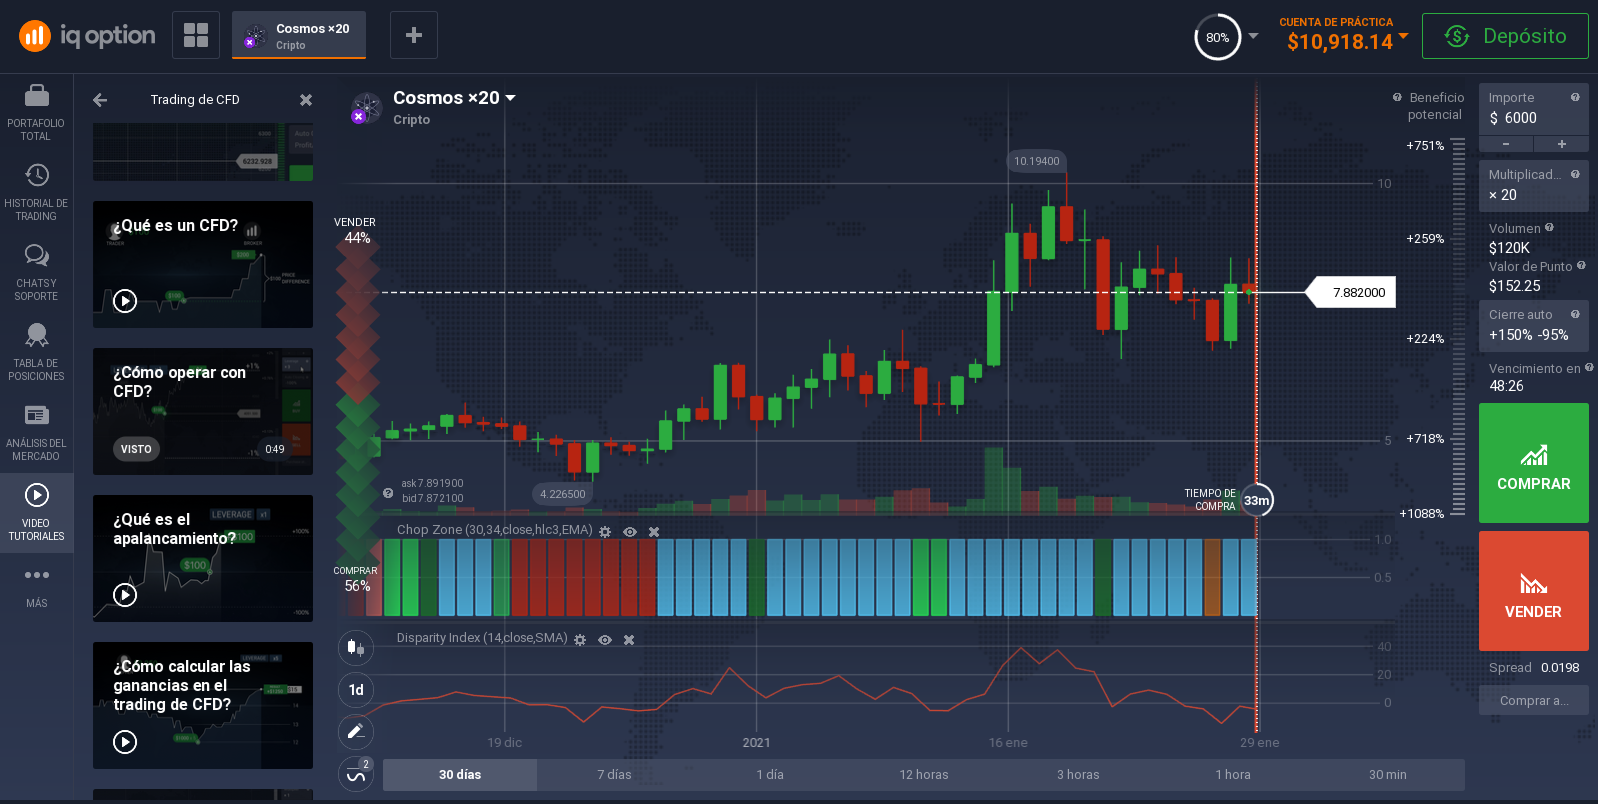Increase Importe with plus button
The image size is (1598, 804).
[1561, 144]
